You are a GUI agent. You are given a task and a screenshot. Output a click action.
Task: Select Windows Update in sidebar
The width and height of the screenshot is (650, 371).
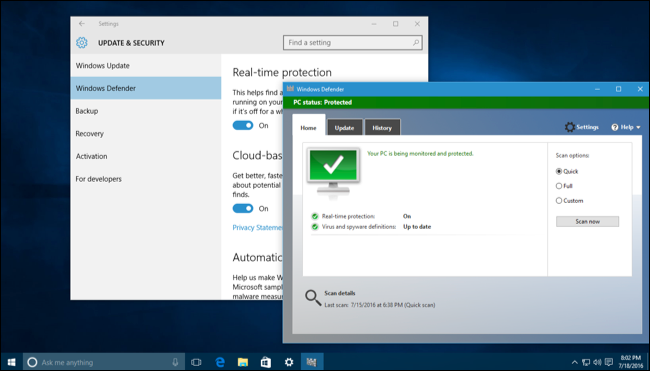click(x=146, y=65)
